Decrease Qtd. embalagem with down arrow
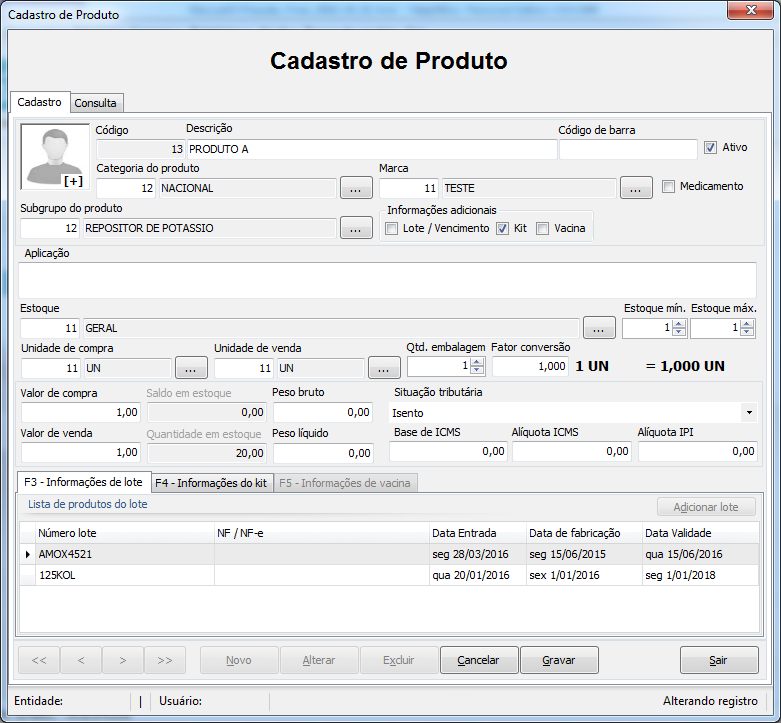The width and height of the screenshot is (781, 723). point(477,370)
